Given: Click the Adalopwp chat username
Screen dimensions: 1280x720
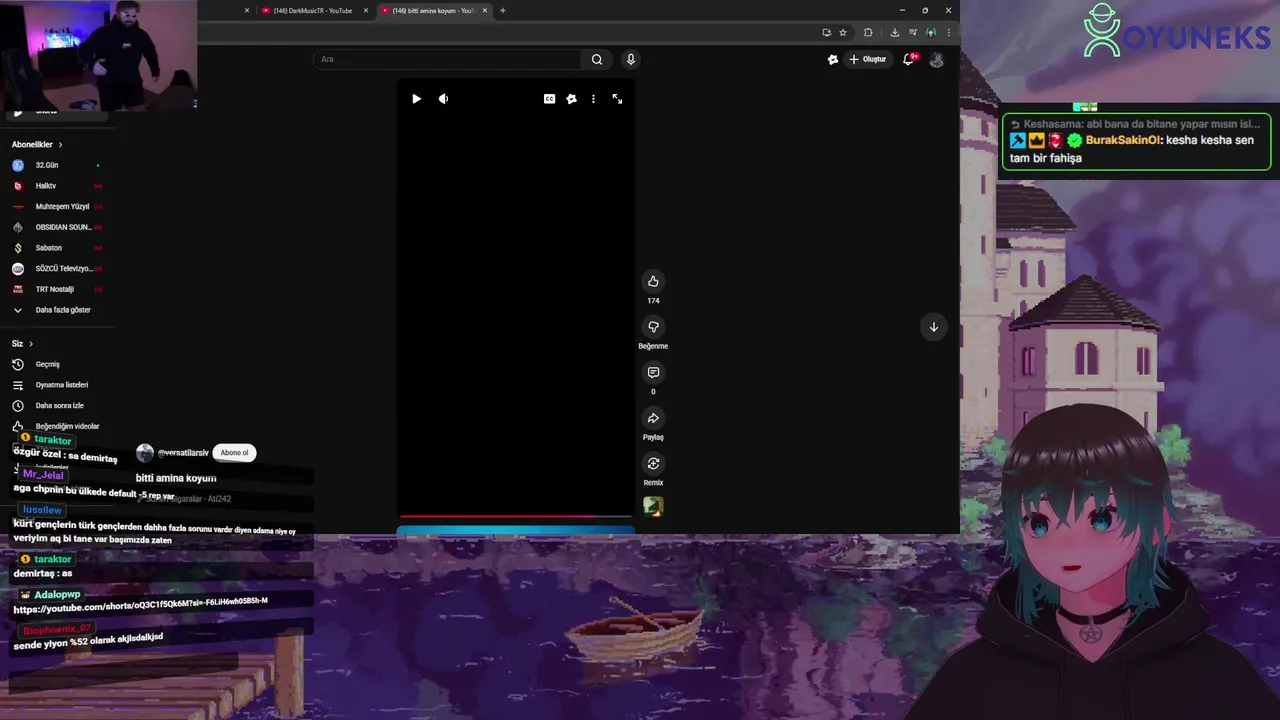Looking at the screenshot, I should click(57, 595).
